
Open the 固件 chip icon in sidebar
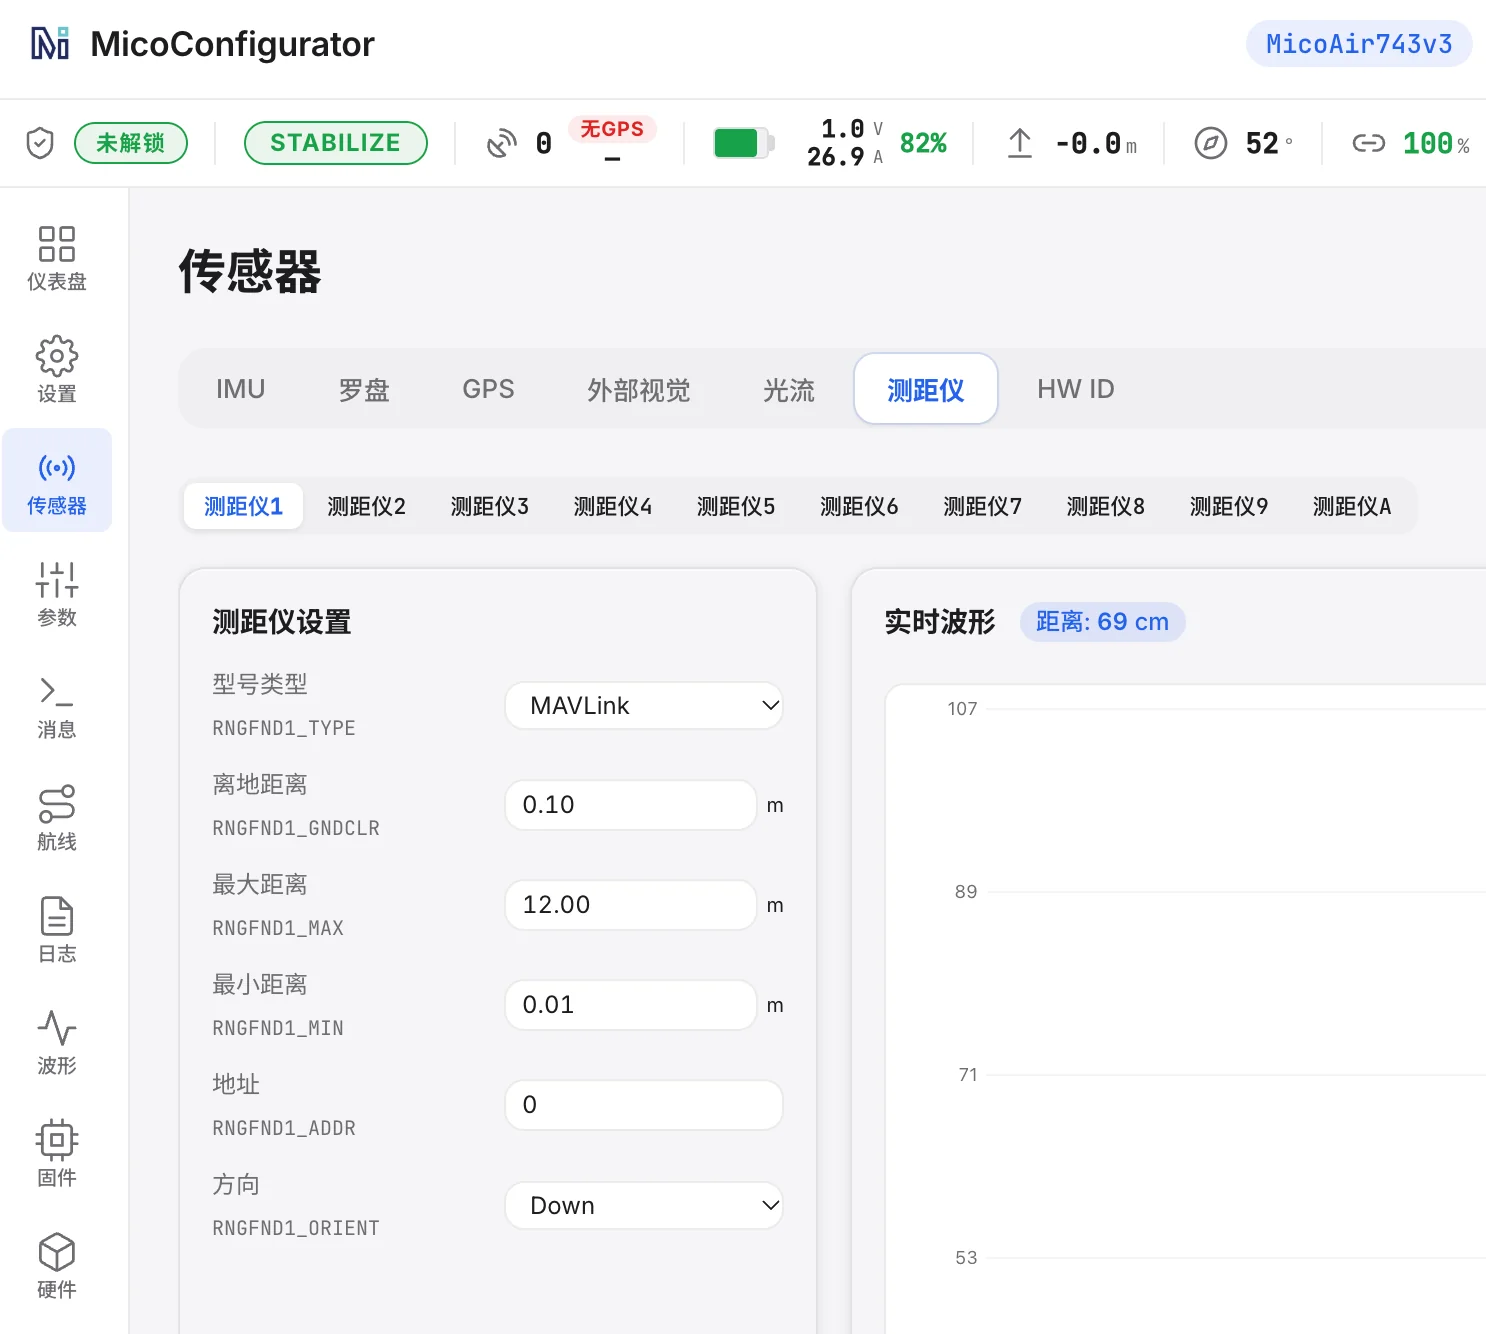click(57, 1140)
